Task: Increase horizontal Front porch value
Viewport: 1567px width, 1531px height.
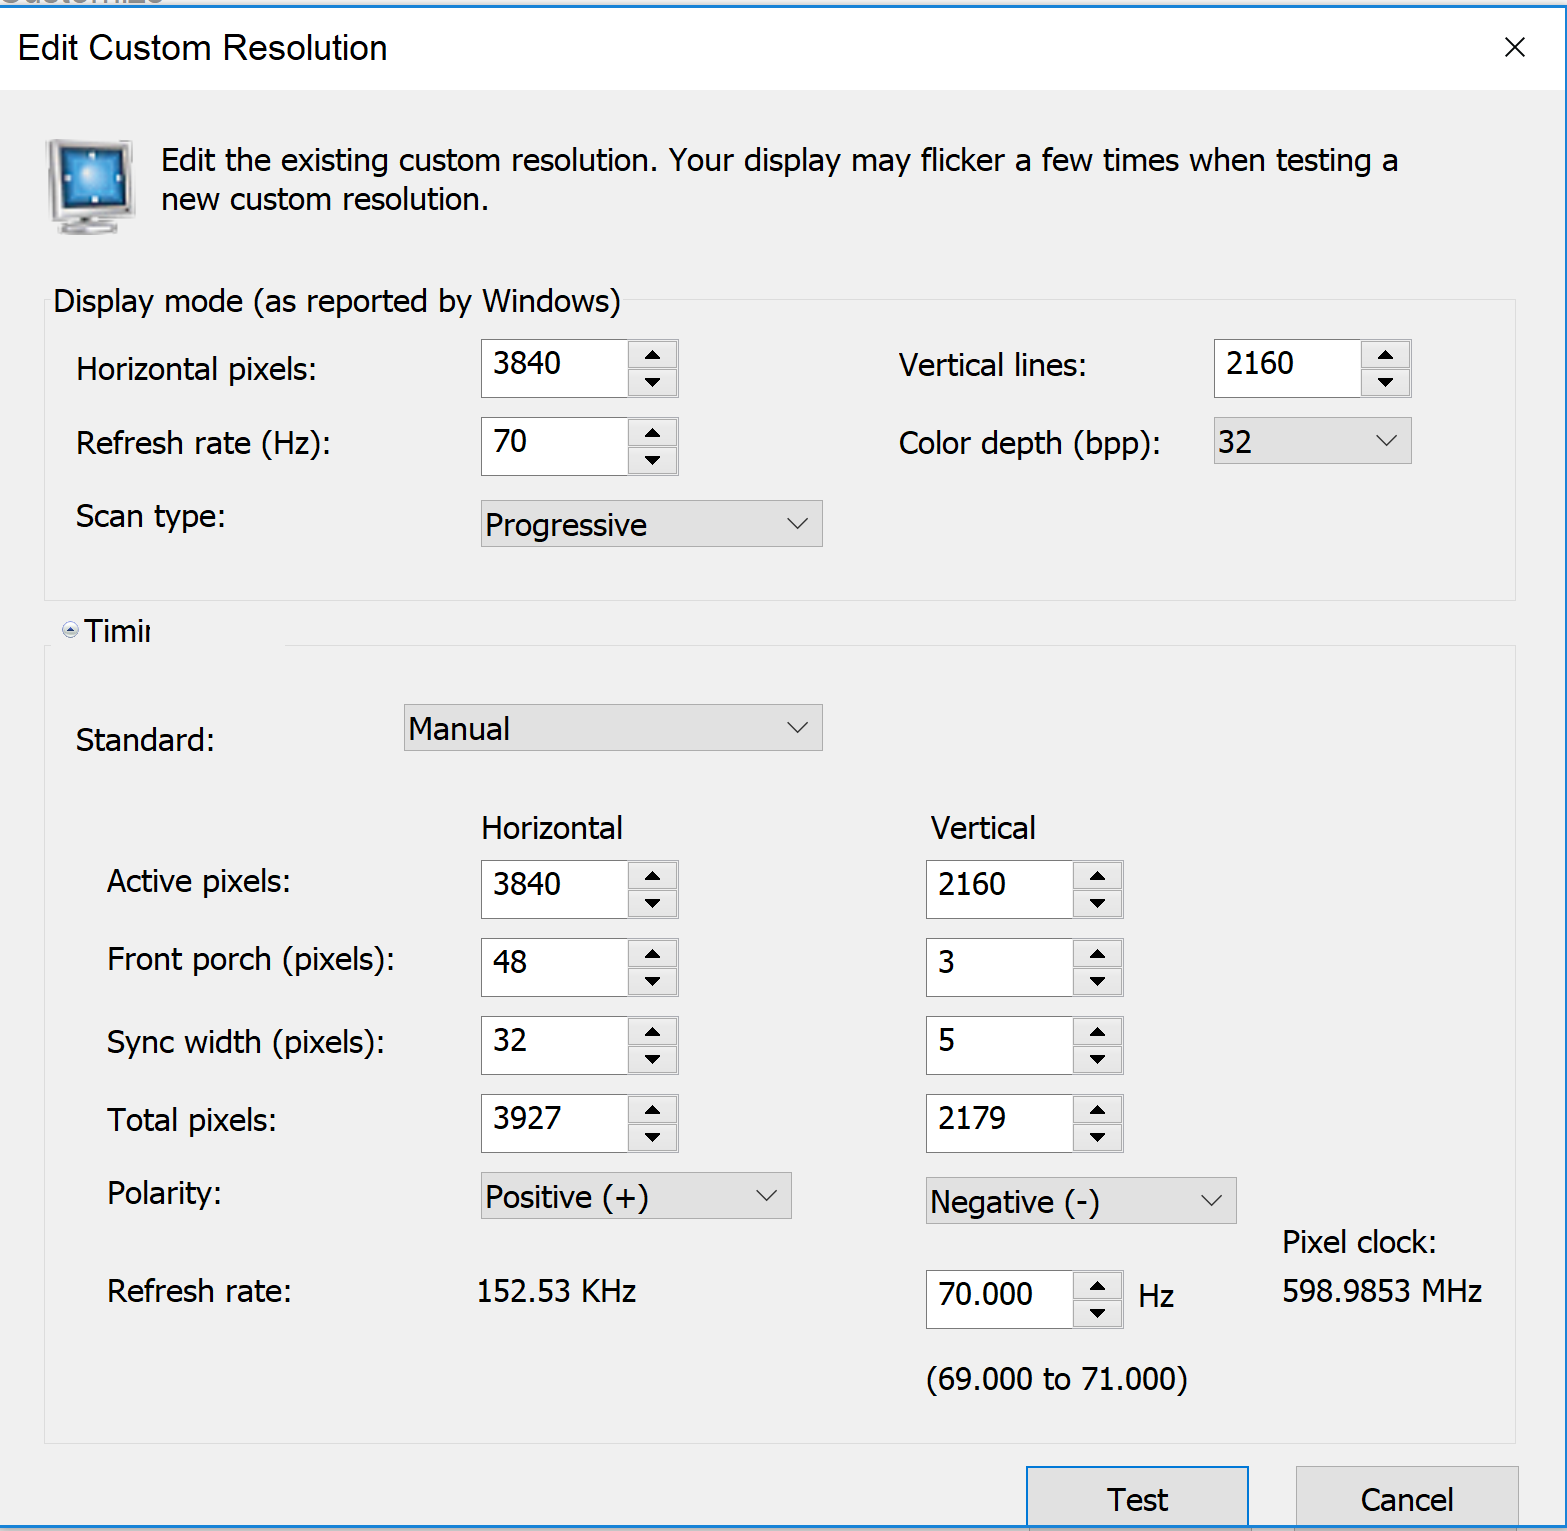Action: (x=653, y=954)
